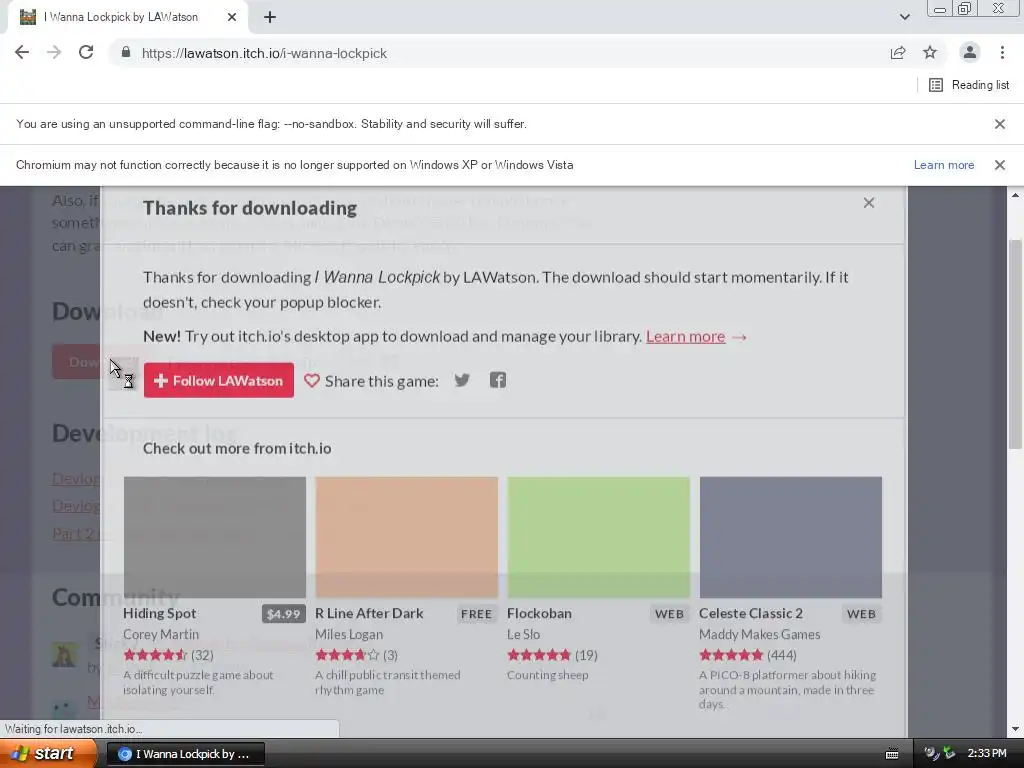The height and width of the screenshot is (768, 1024).
Task: Visit Maddy Makes Games author page
Action: (760, 634)
